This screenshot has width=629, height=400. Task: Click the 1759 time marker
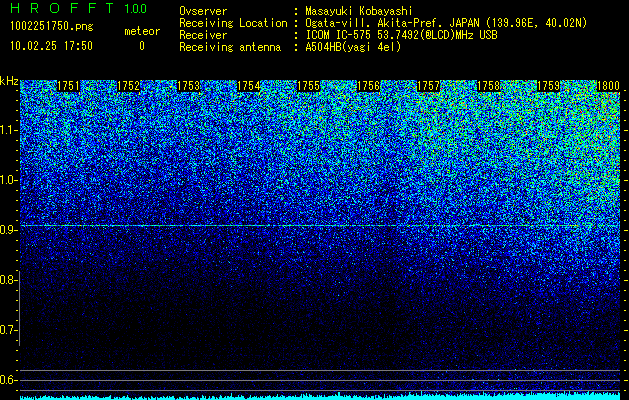(548, 86)
